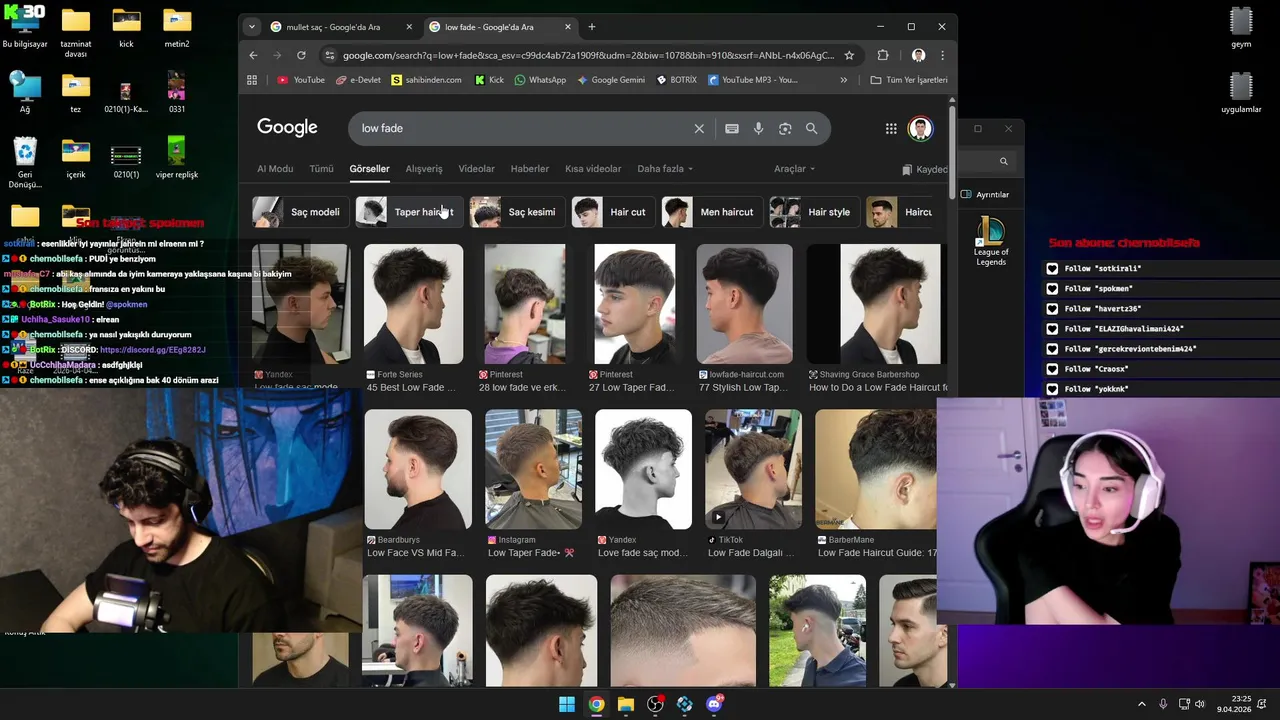Open a new Chrome tab

[x=592, y=27]
